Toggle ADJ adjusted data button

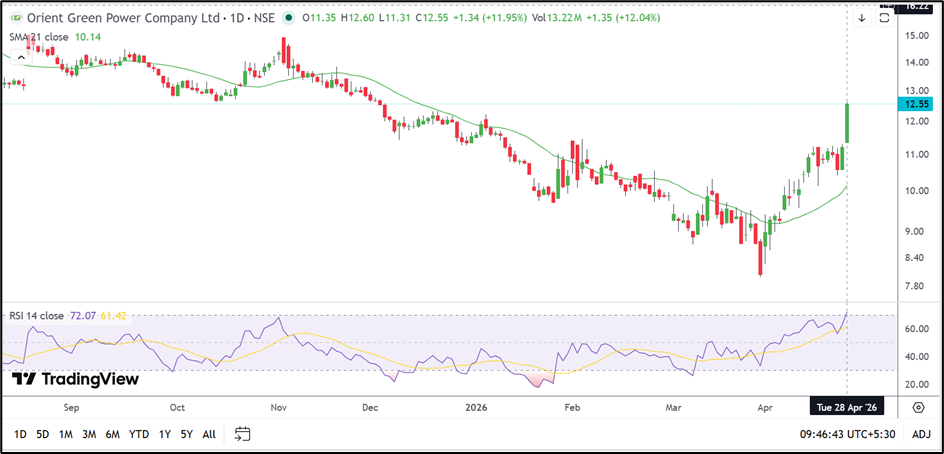[921, 434]
